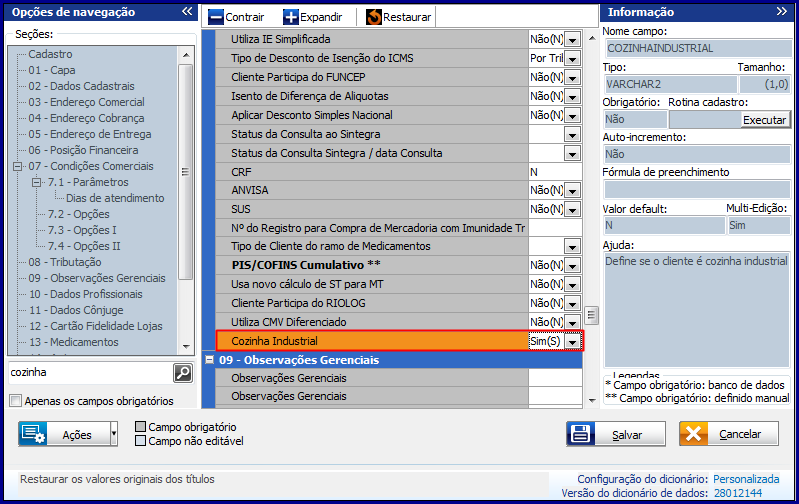The height and width of the screenshot is (504, 799).
Task: Click the Personalizada dictionary configuration link
Action: [746, 479]
